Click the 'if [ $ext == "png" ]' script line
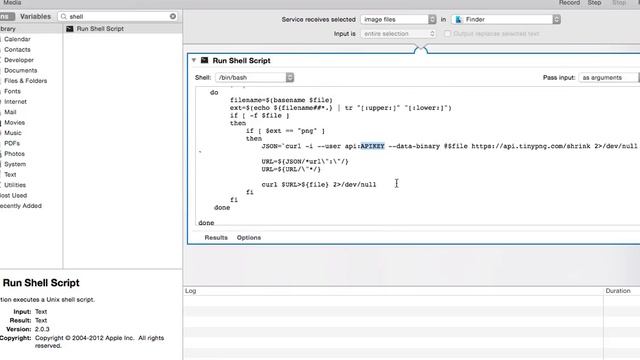 [285, 131]
